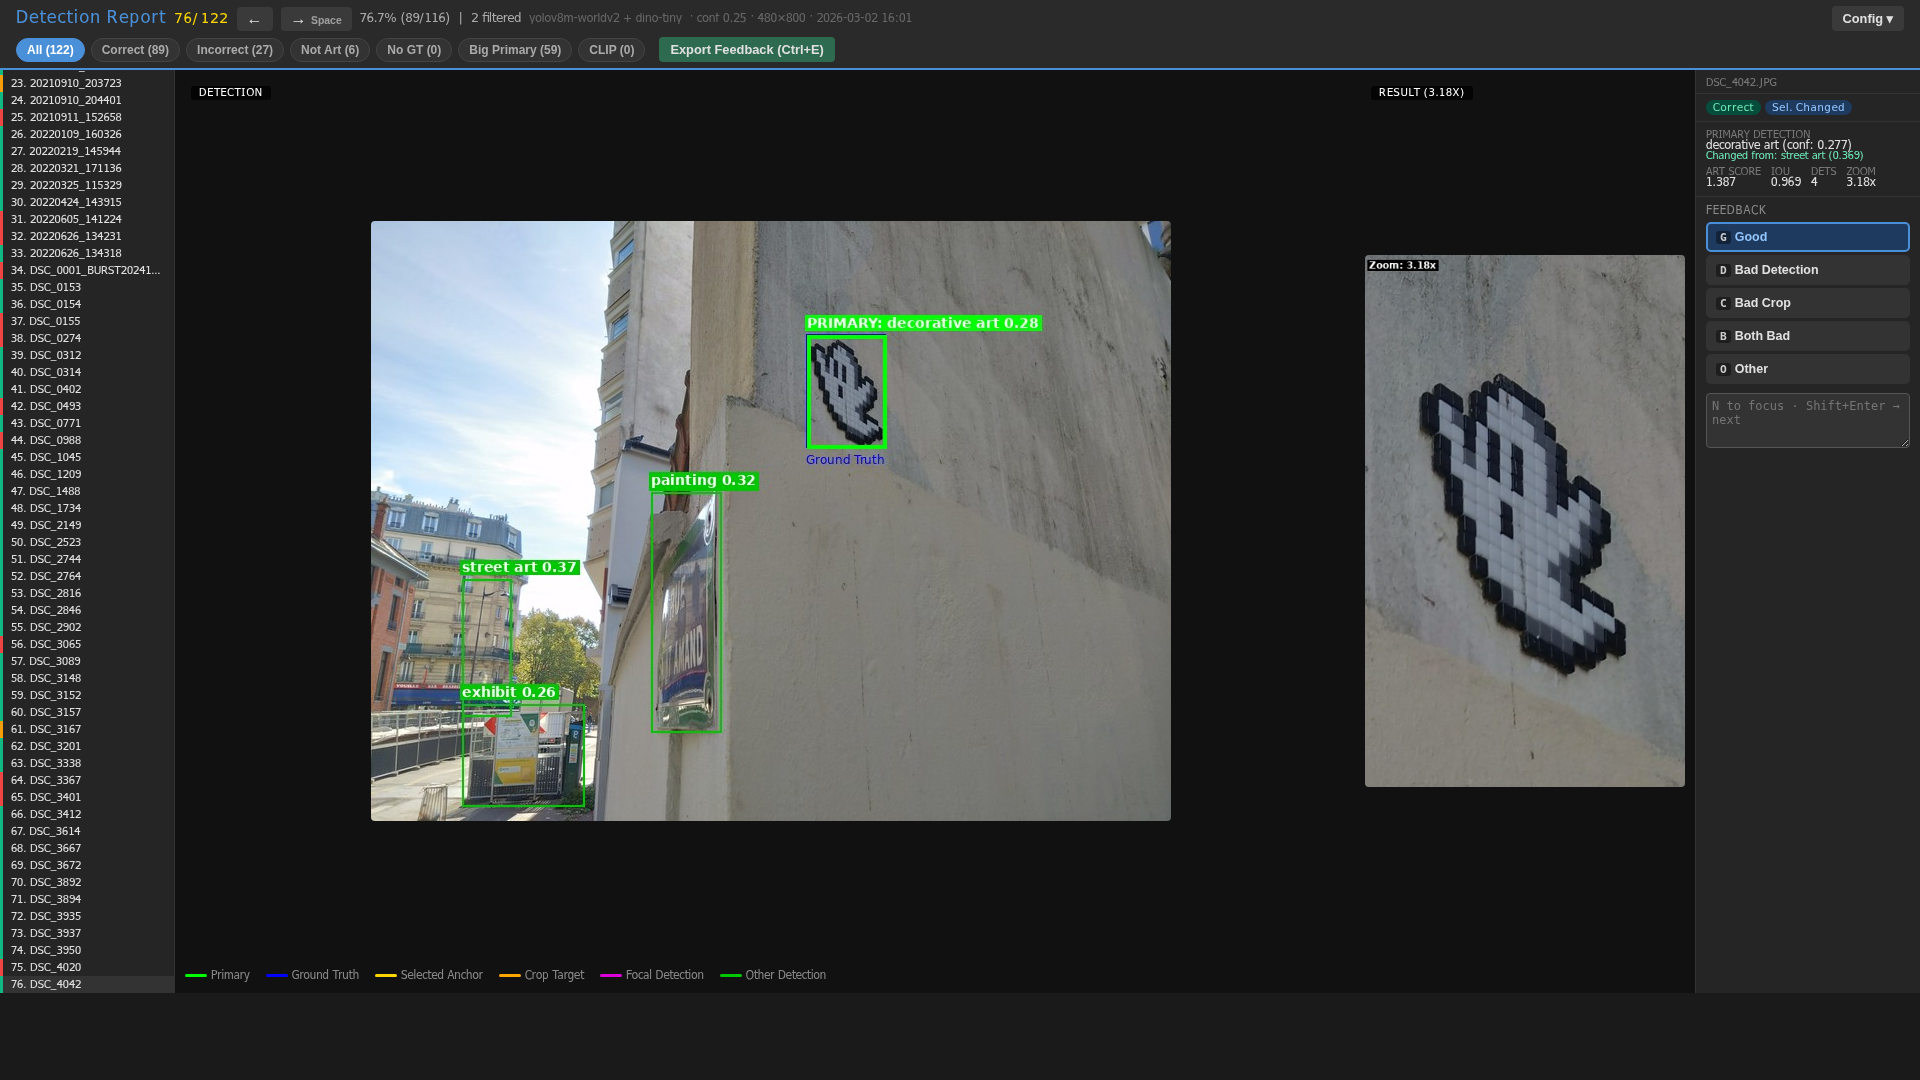
Task: Select the All (122) filter tab
Action: pos(50,50)
